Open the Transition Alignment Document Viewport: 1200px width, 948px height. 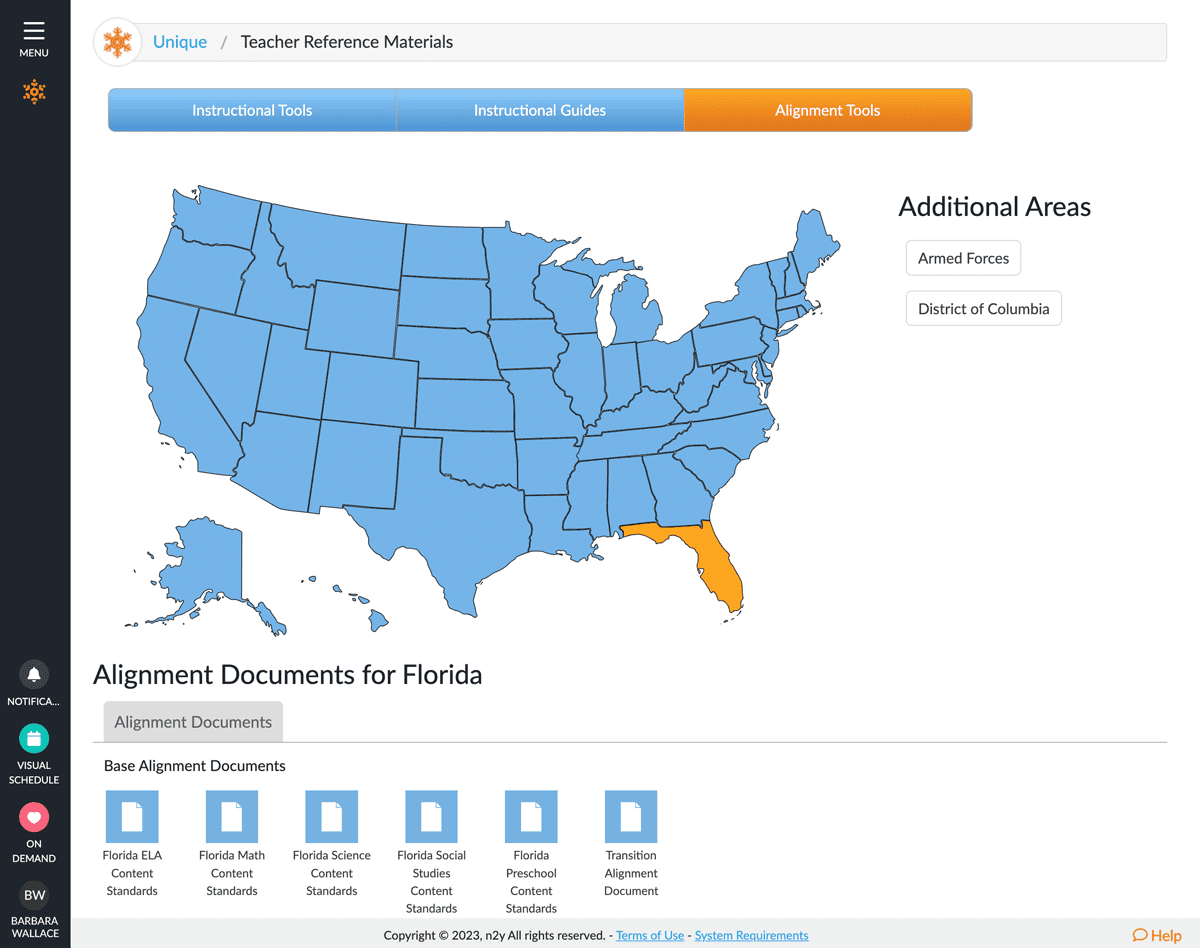(631, 817)
